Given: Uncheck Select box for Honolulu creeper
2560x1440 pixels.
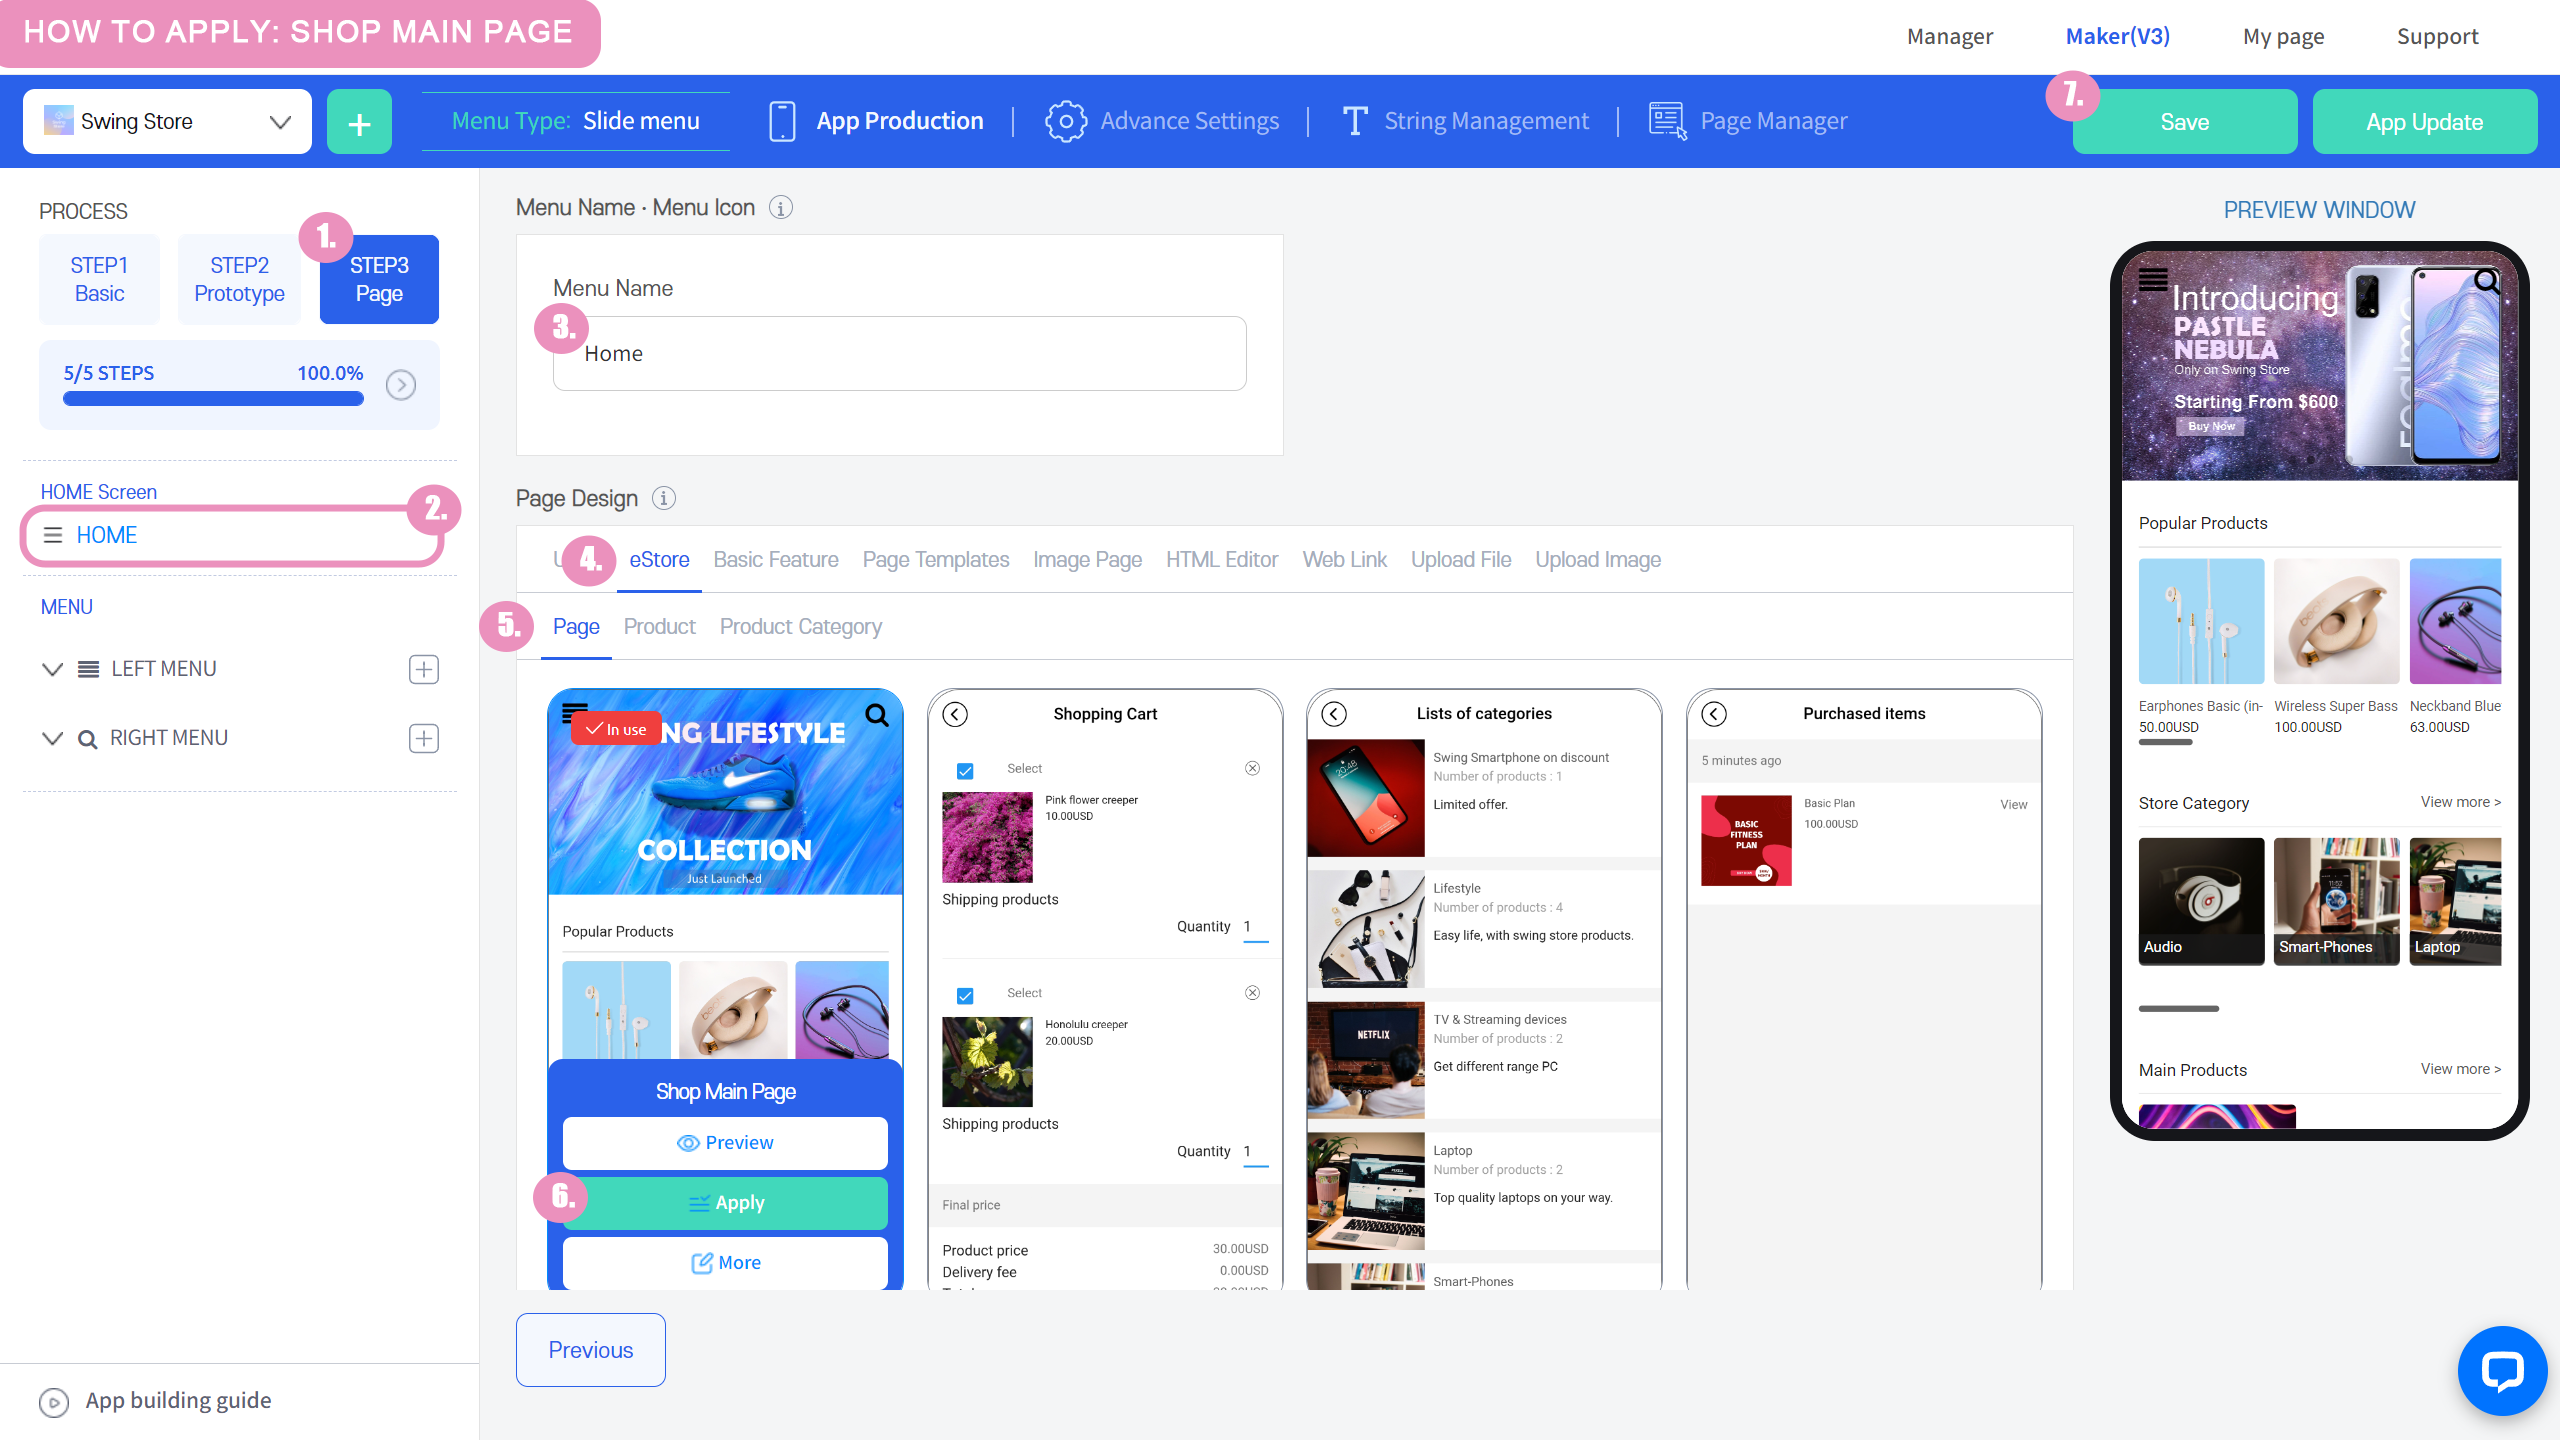Looking at the screenshot, I should point(965,995).
